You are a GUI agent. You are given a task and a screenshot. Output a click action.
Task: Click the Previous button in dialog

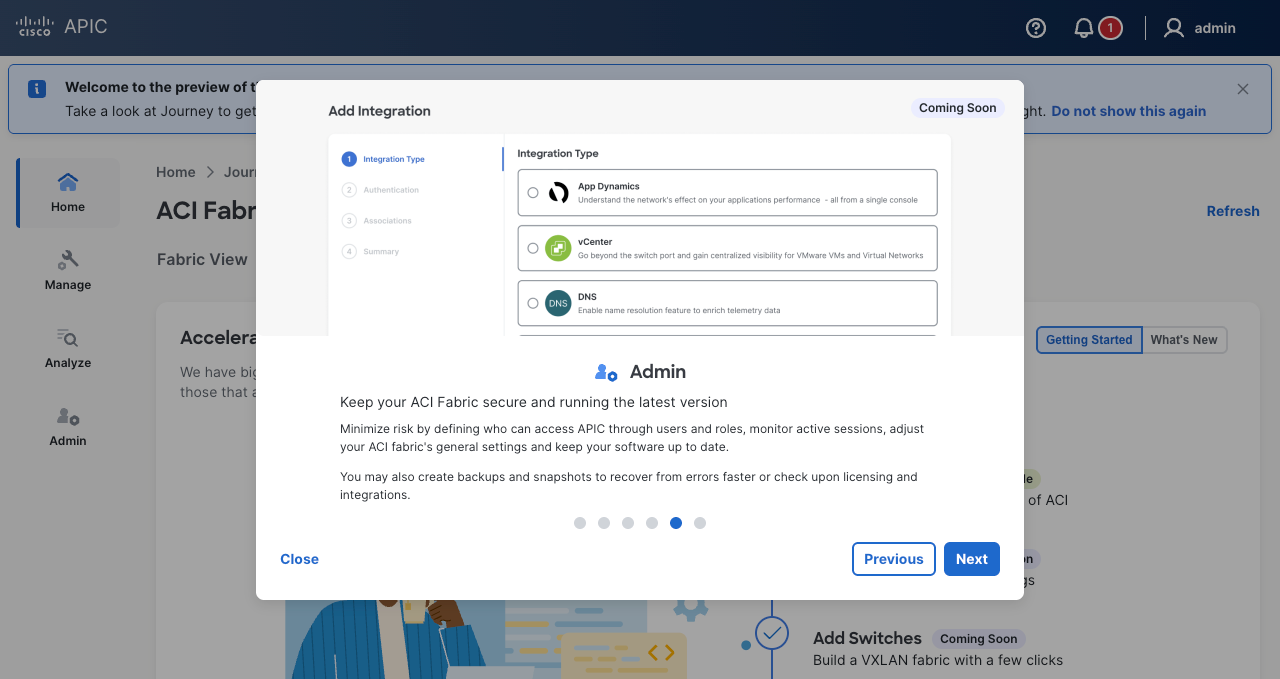point(893,559)
